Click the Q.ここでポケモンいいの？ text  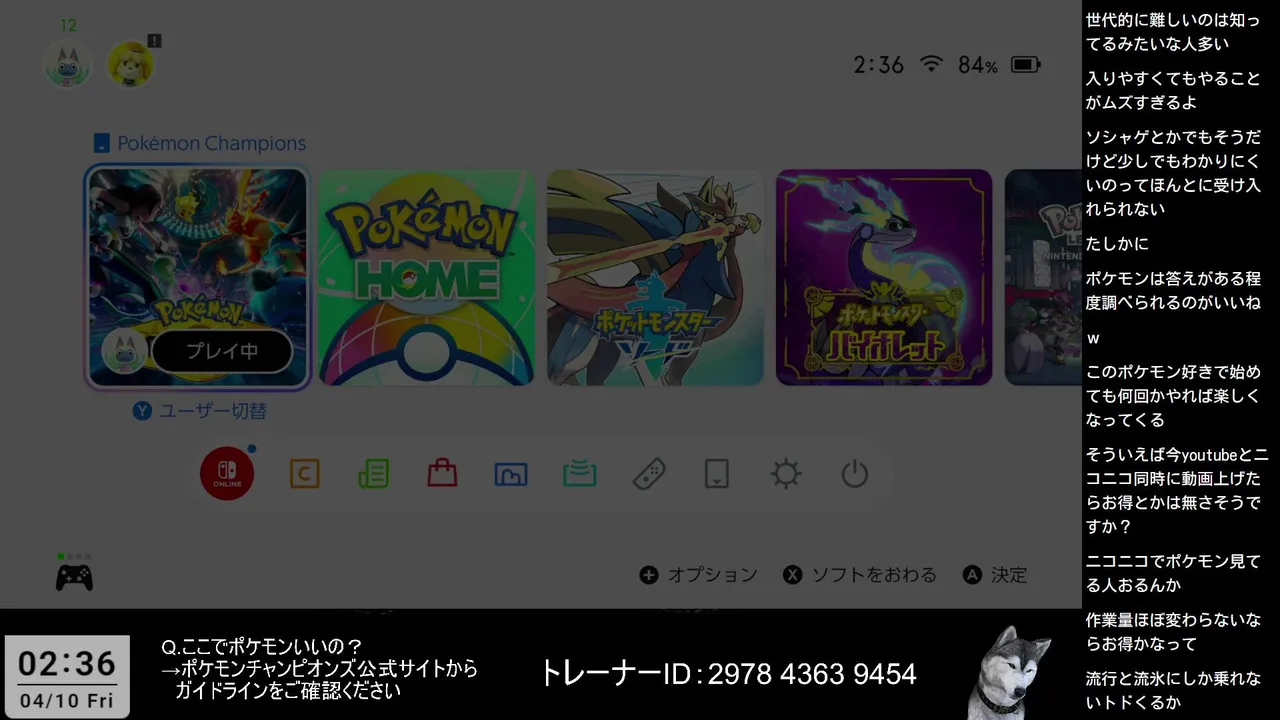262,648
